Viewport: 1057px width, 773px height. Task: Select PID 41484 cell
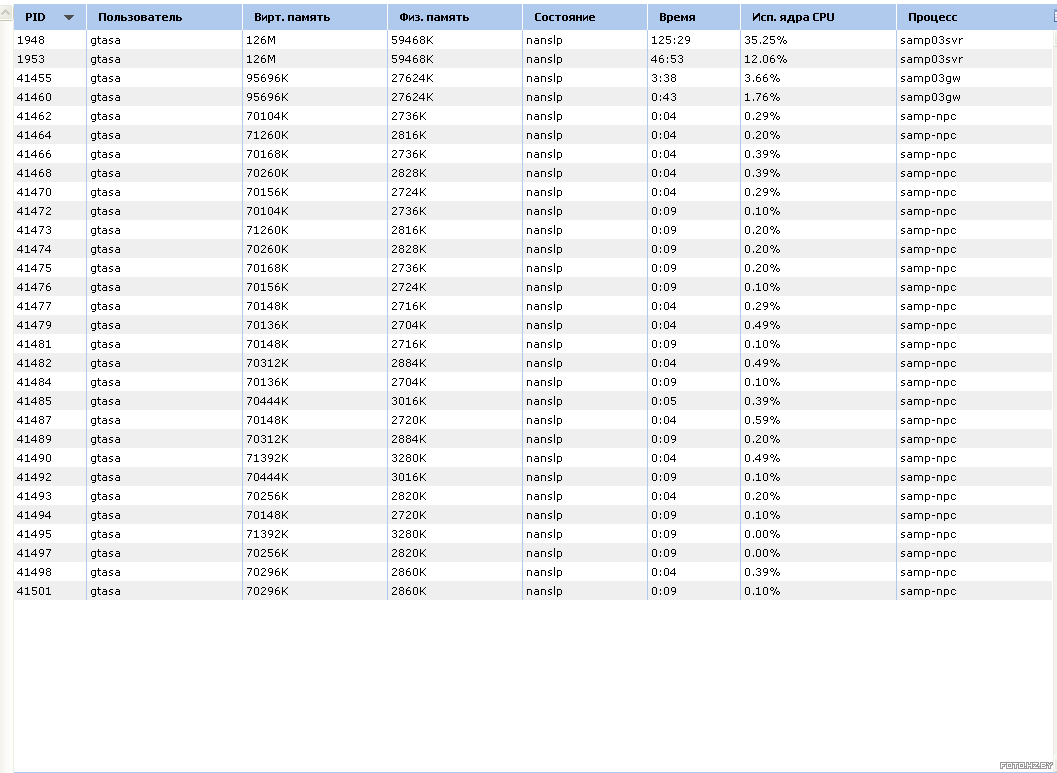coord(34,382)
